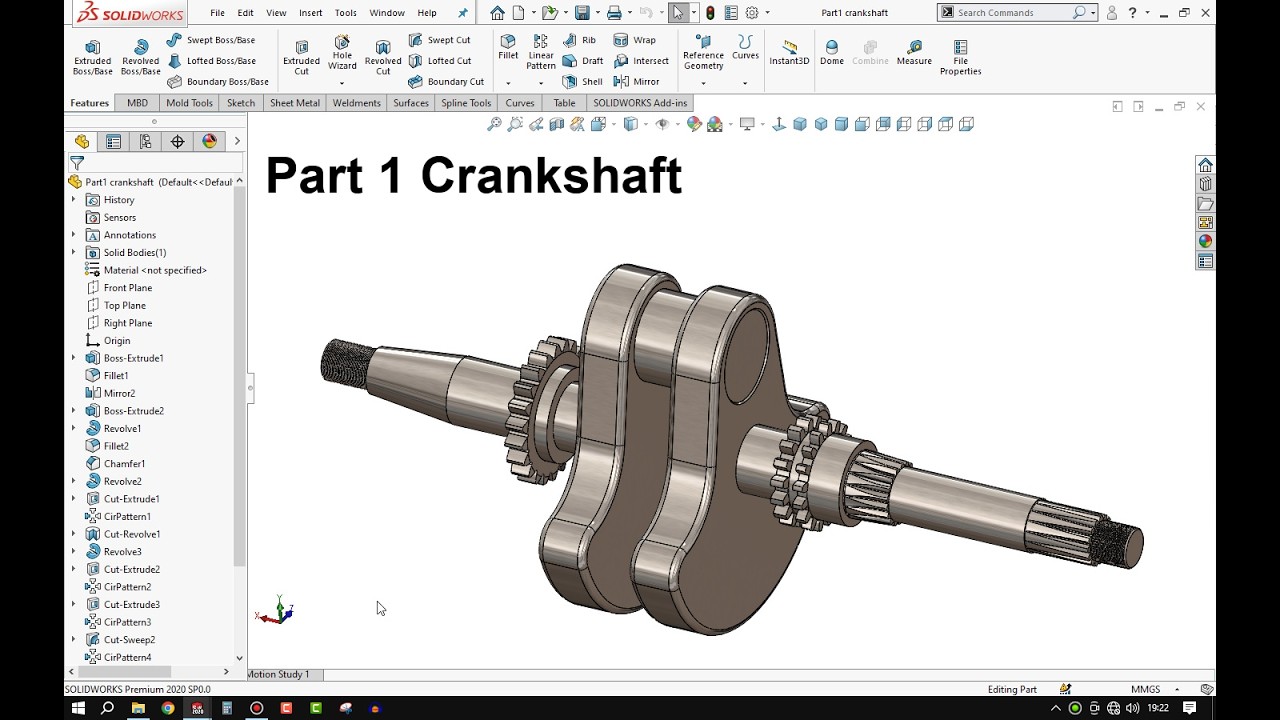Open the Curves dropdown arrow
The width and height of the screenshot is (1280, 720).
(x=745, y=83)
